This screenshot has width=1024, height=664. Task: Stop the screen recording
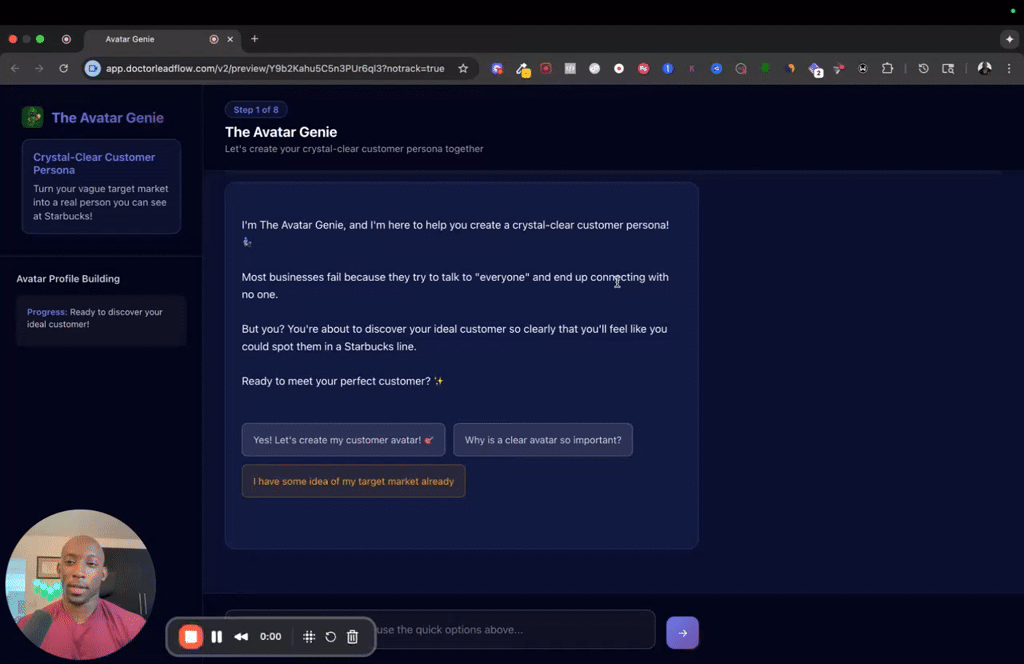point(191,636)
